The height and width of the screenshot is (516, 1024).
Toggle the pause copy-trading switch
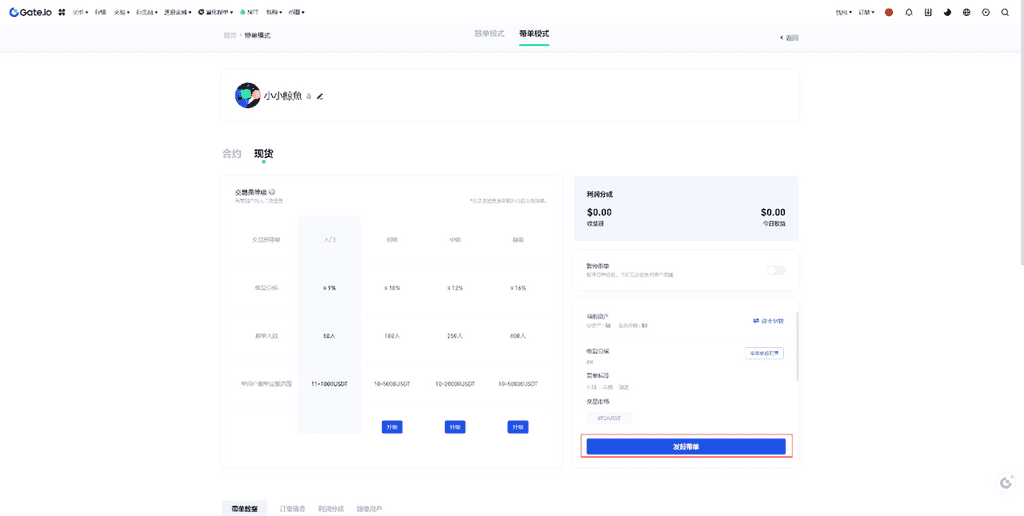pos(775,270)
